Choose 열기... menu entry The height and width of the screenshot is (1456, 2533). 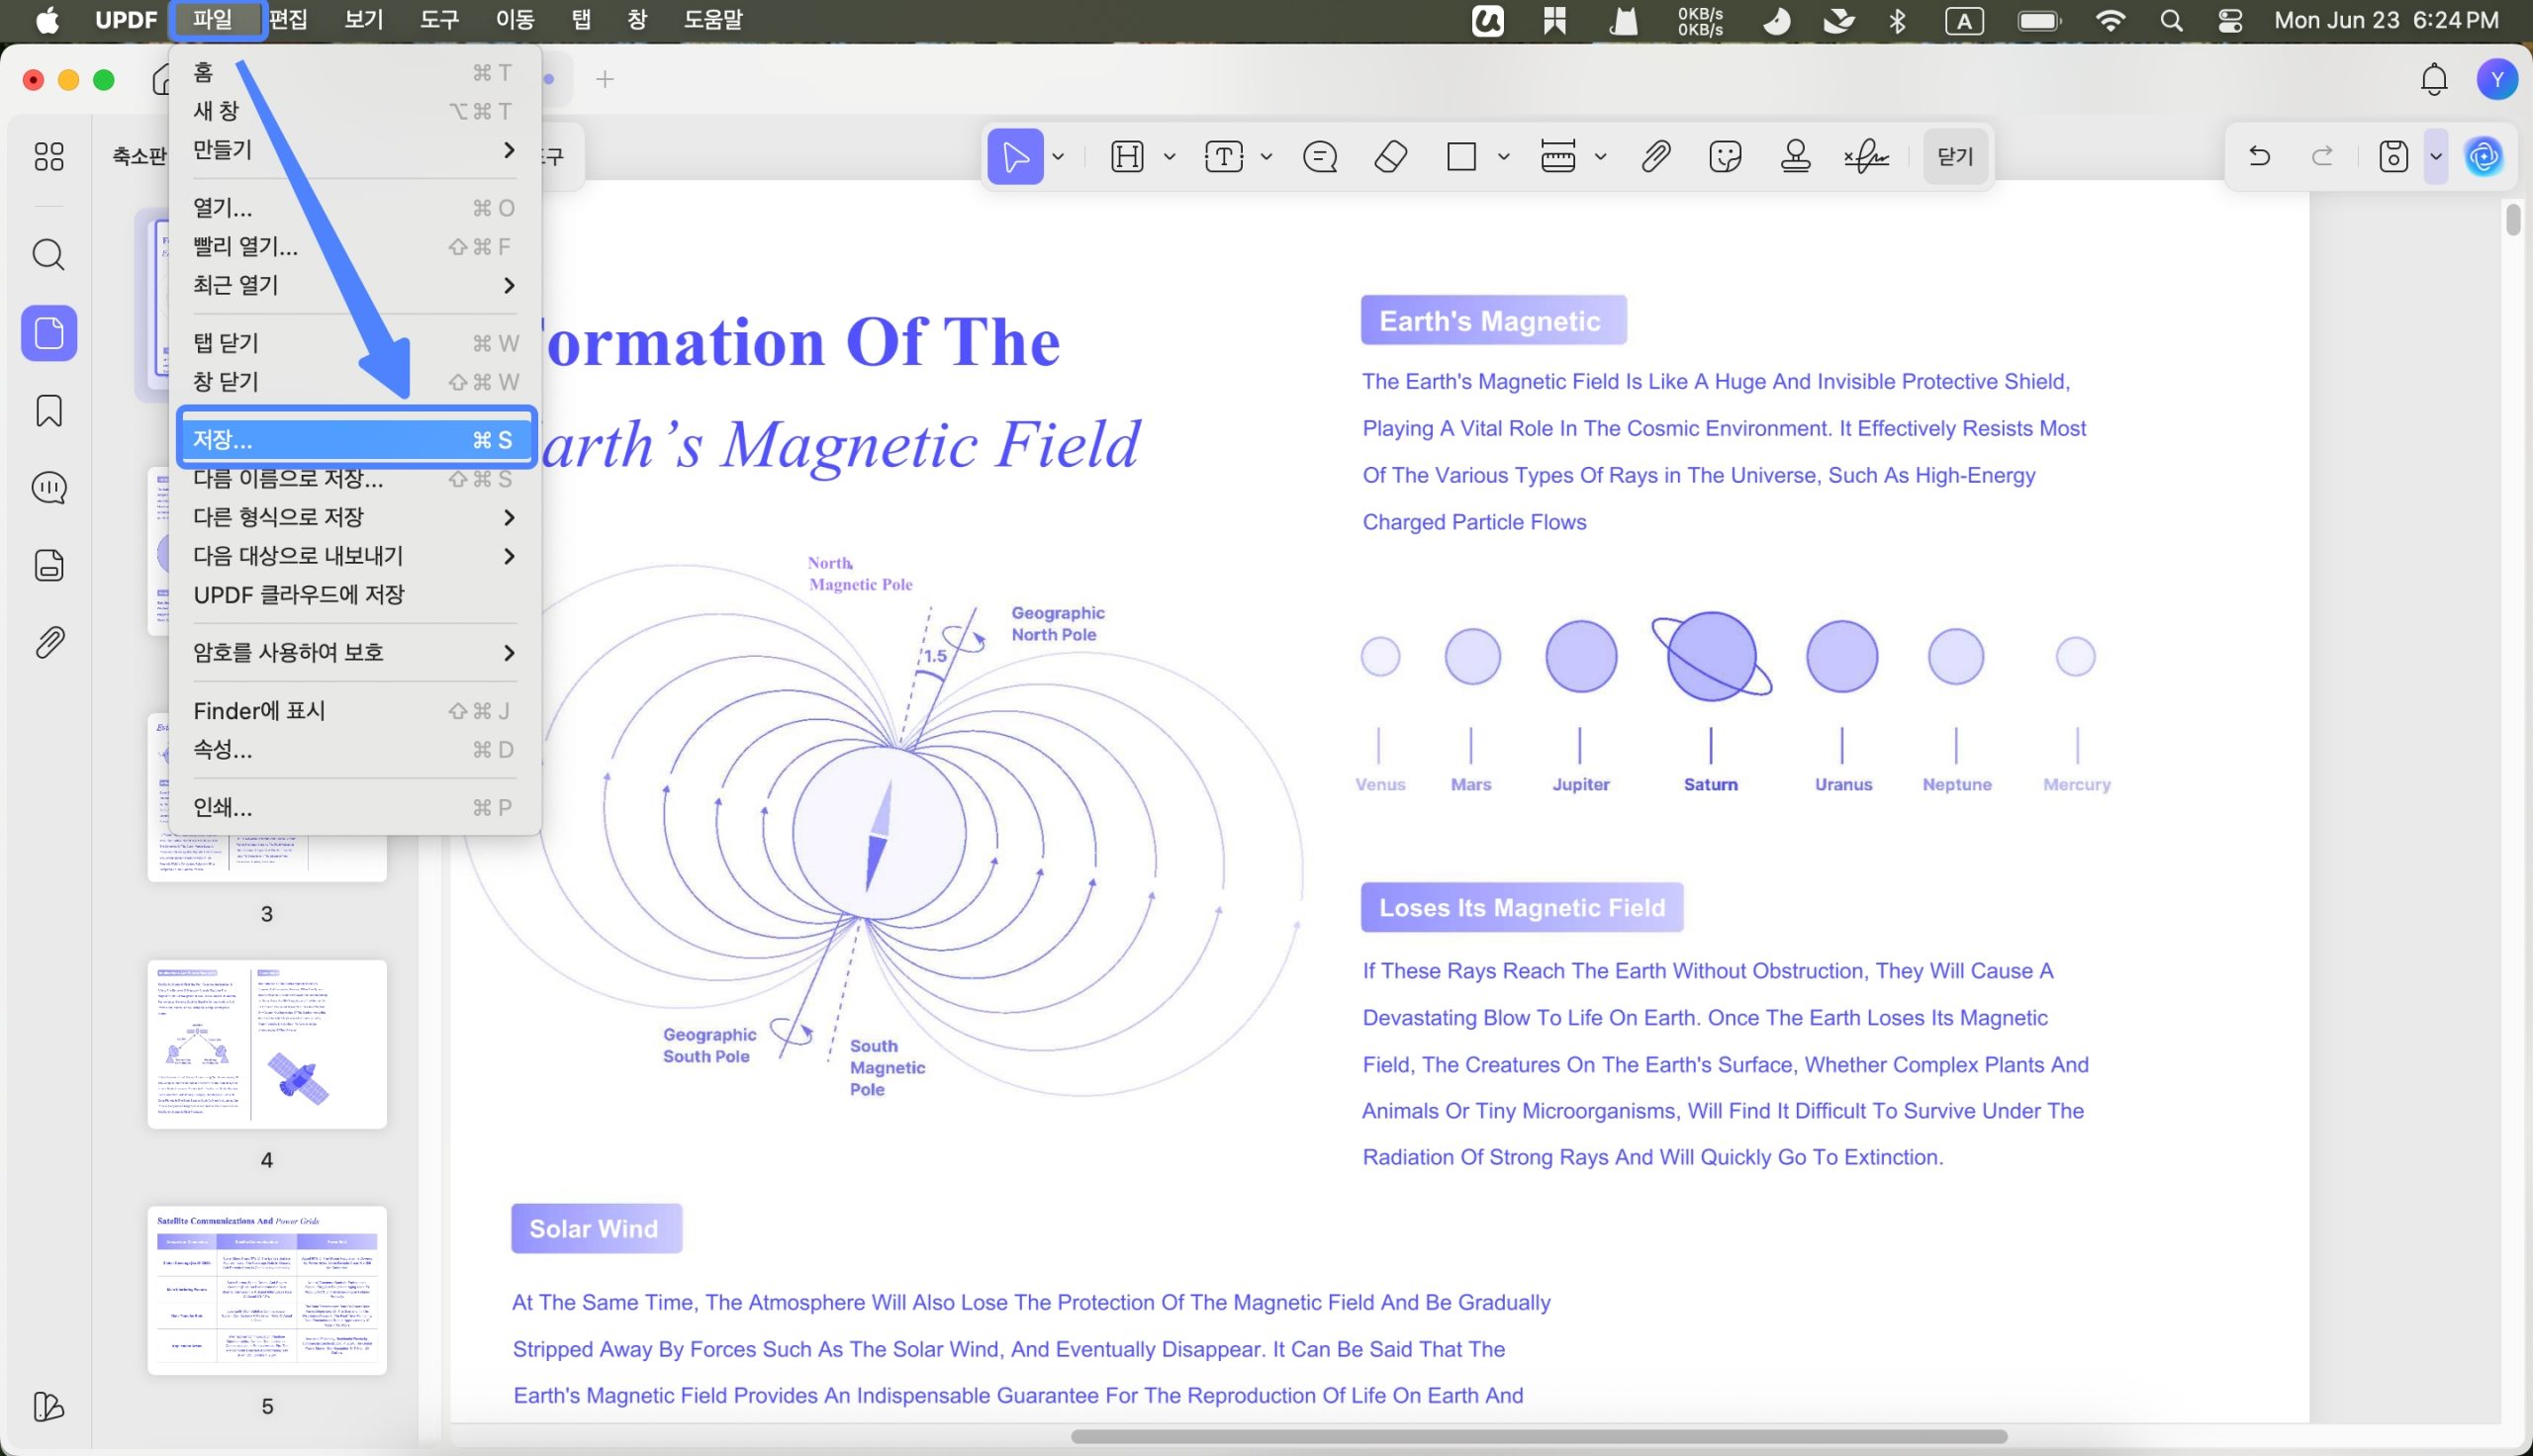pyautogui.click(x=355, y=208)
